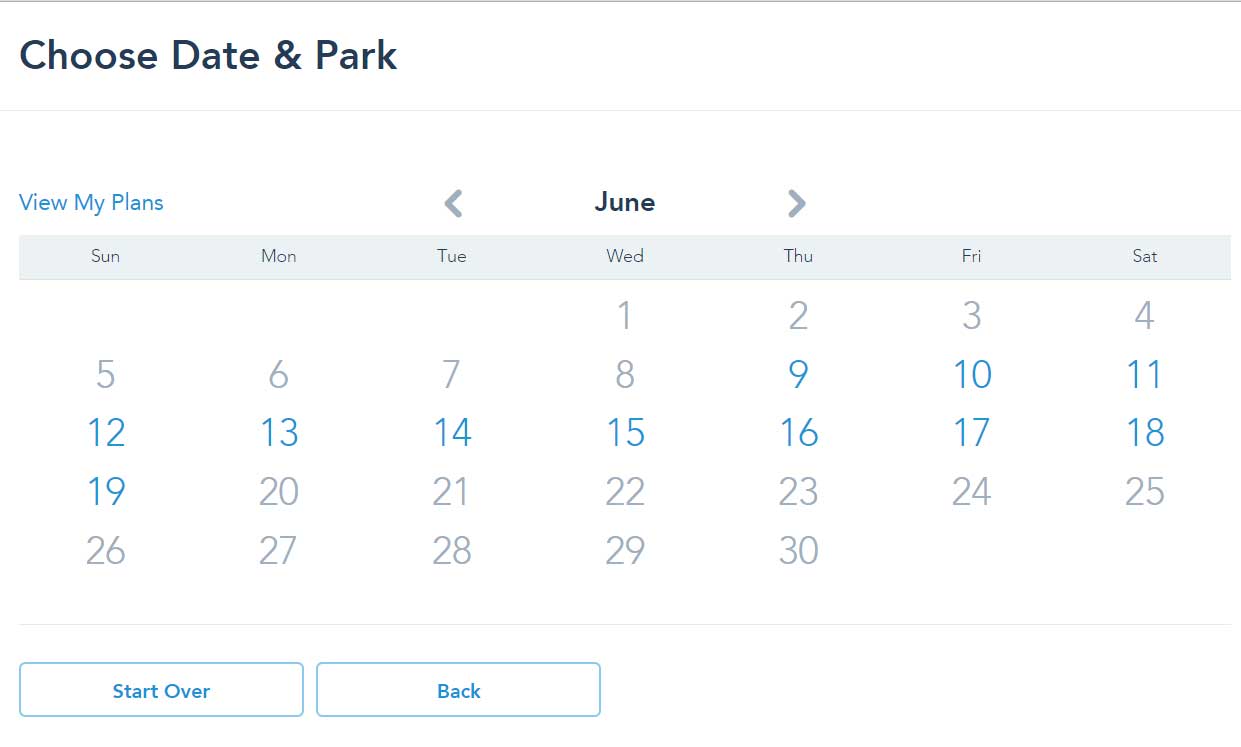The width and height of the screenshot is (1241, 747).
Task: Pick June 19 on the calendar
Action: [x=106, y=492]
